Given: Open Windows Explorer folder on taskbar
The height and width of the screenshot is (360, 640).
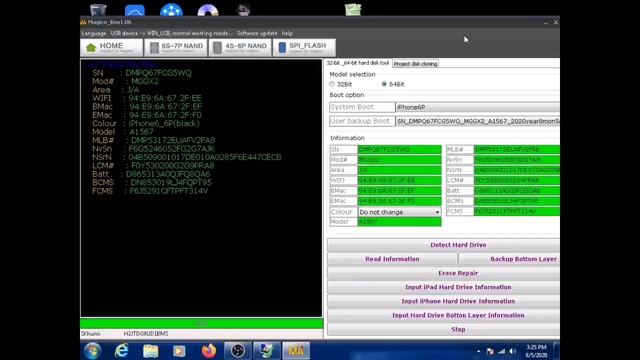Looking at the screenshot, I should point(151,351).
